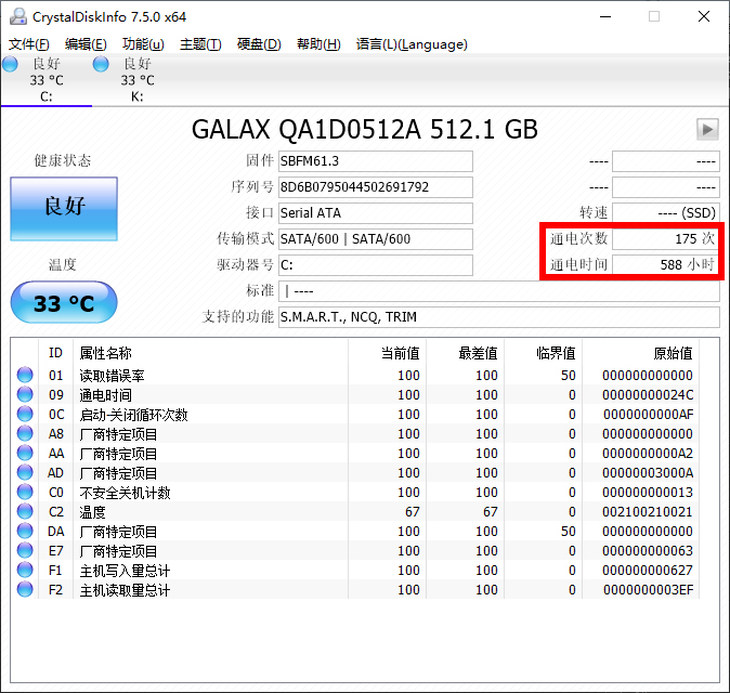
Task: Click status orb for F1 主机写入量总计 row
Action: click(25, 570)
